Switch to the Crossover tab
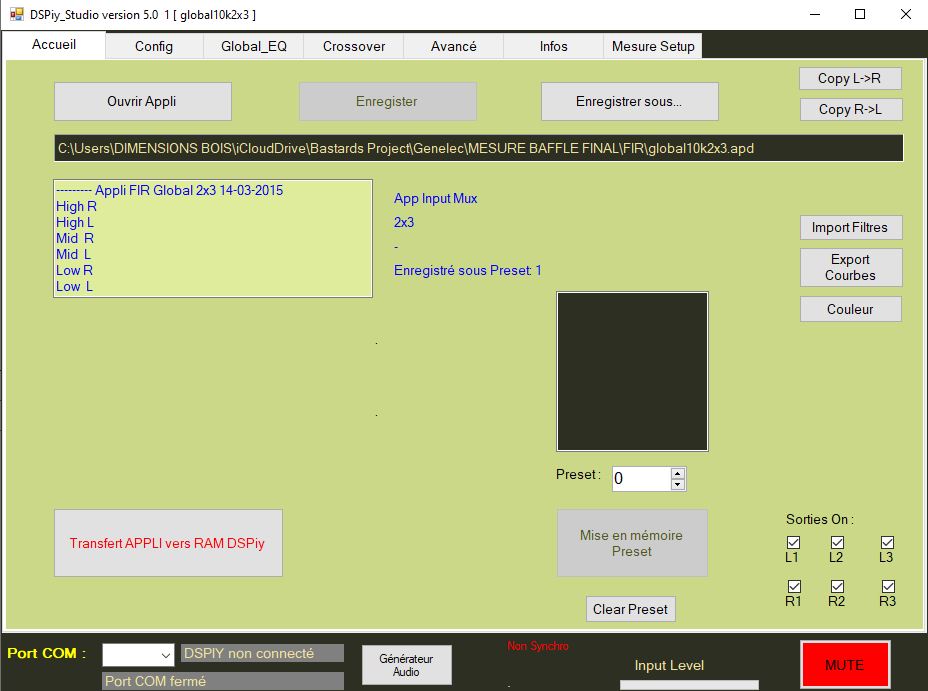The height and width of the screenshot is (691, 928). (x=354, y=46)
